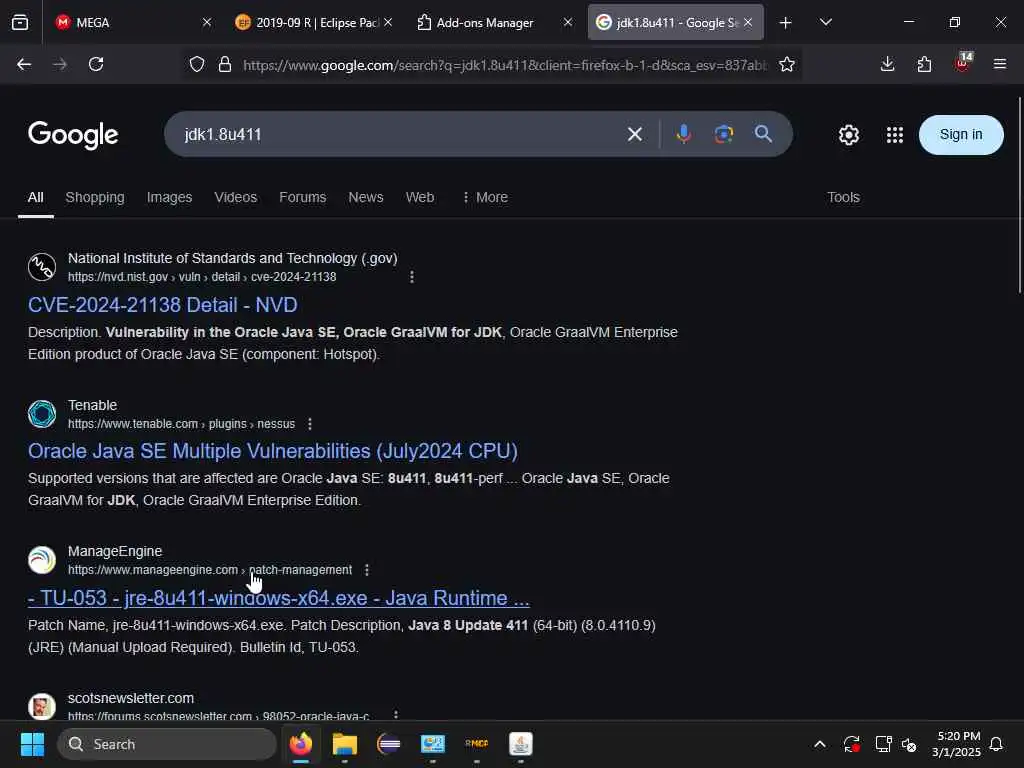Select the Images results tab
The width and height of the screenshot is (1024, 768).
169,197
